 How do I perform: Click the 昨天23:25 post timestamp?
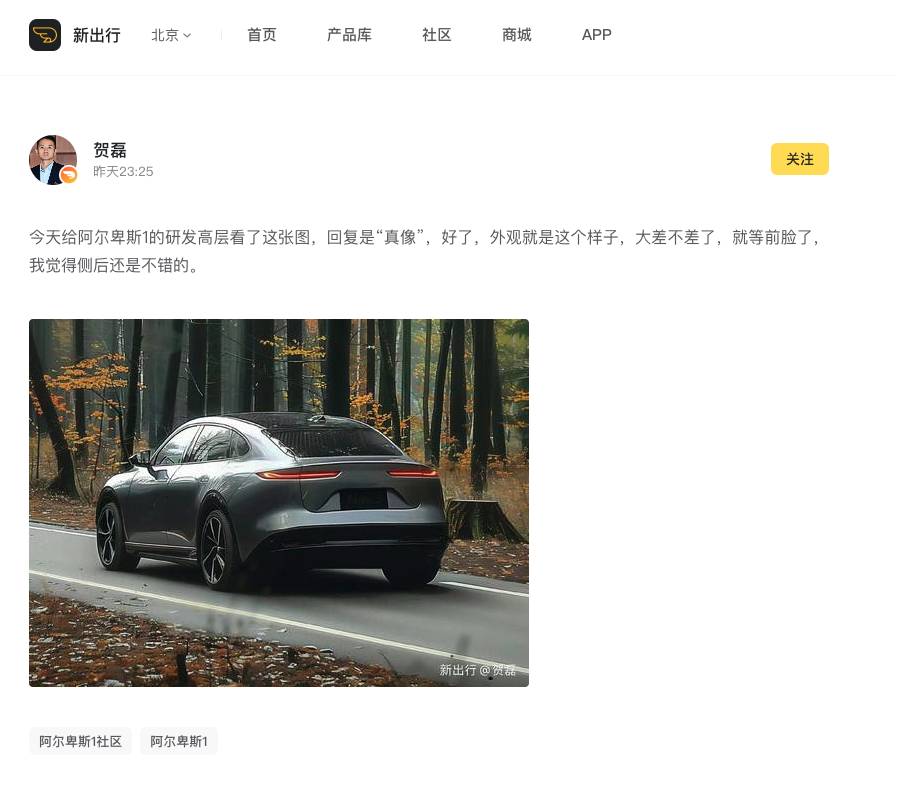123,172
